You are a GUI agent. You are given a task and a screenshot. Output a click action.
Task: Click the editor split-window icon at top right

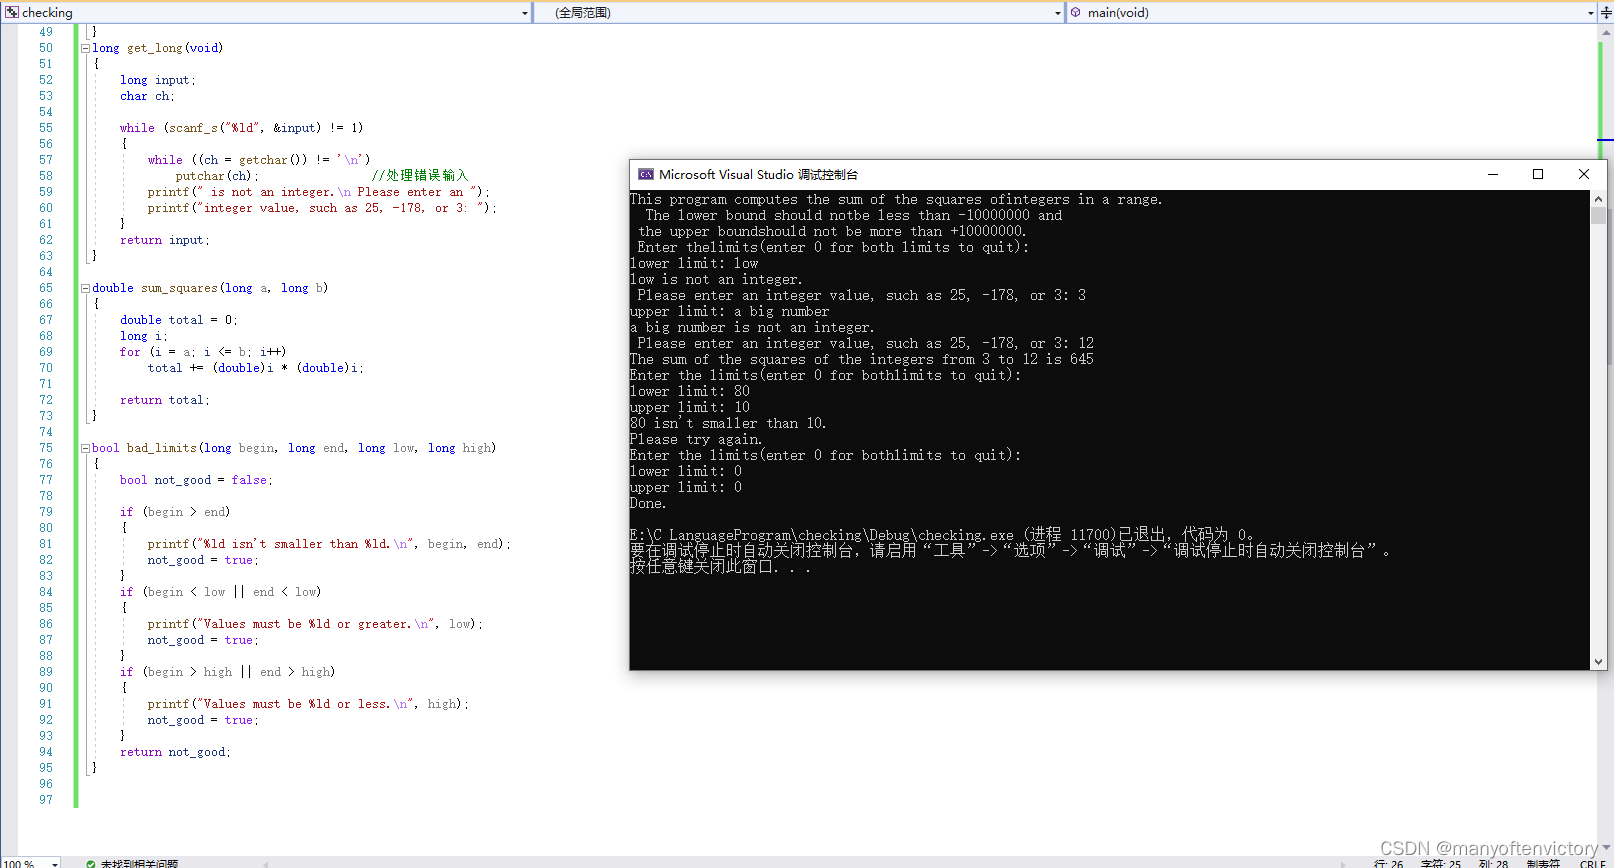tap(1606, 12)
